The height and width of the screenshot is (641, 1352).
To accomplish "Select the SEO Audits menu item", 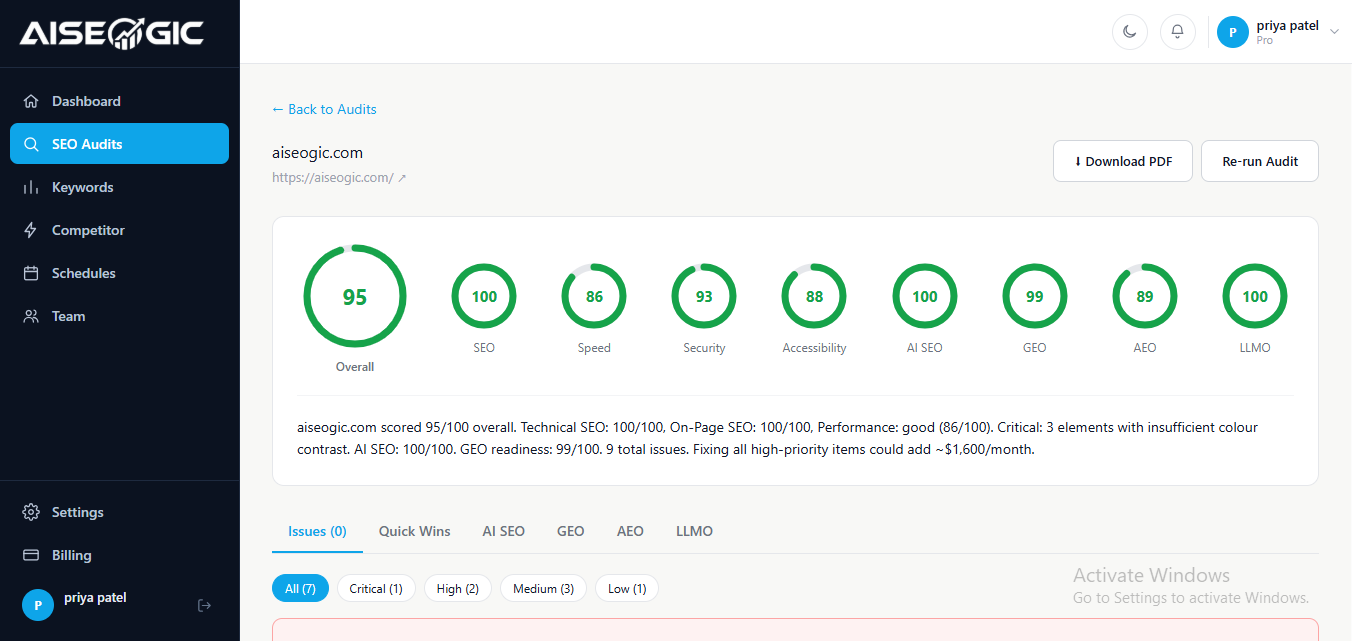I will [x=120, y=144].
